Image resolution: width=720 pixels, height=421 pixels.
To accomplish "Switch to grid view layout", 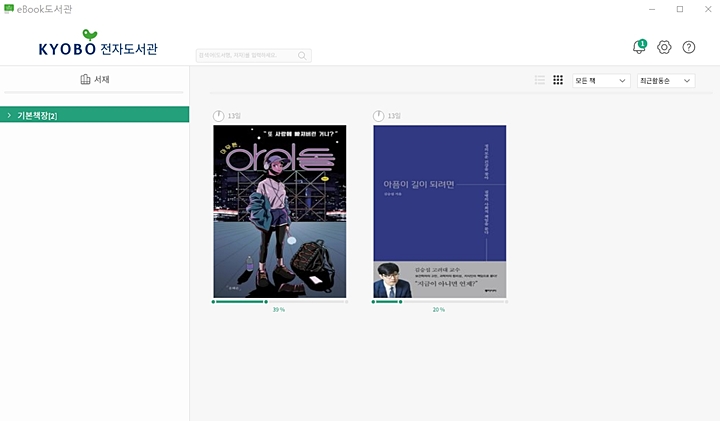I will (x=558, y=80).
